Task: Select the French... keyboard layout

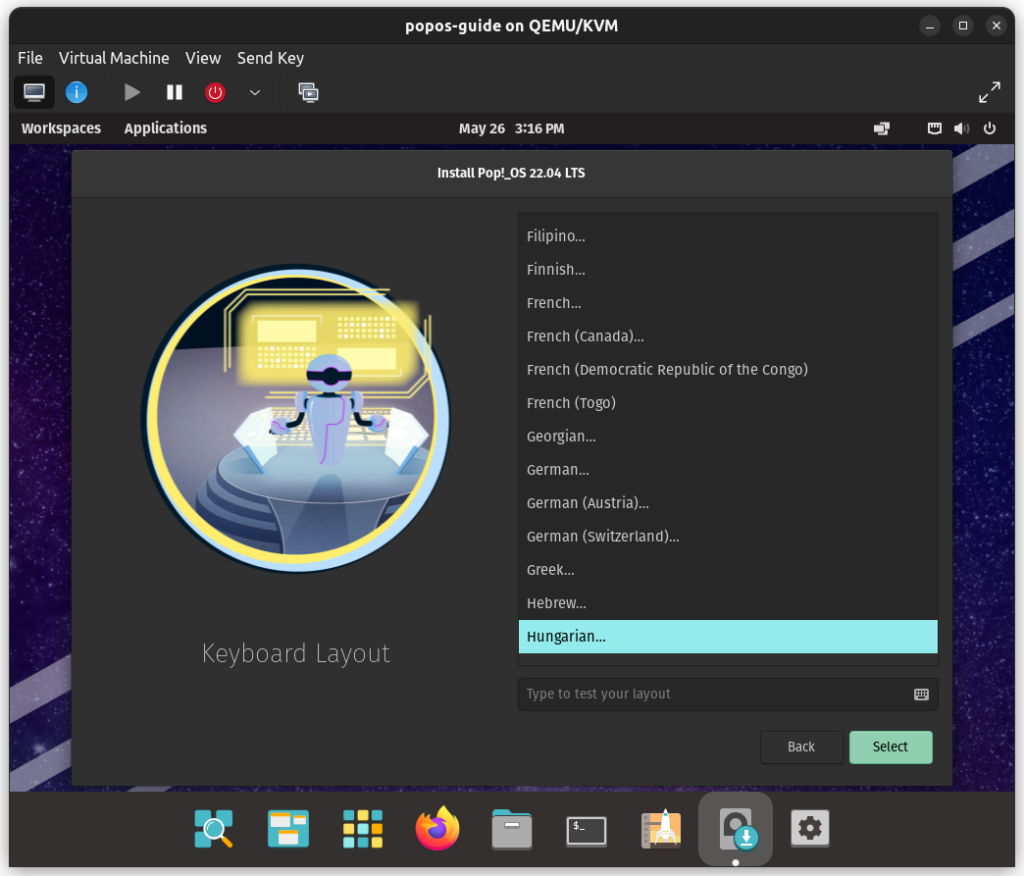Action: coord(728,302)
